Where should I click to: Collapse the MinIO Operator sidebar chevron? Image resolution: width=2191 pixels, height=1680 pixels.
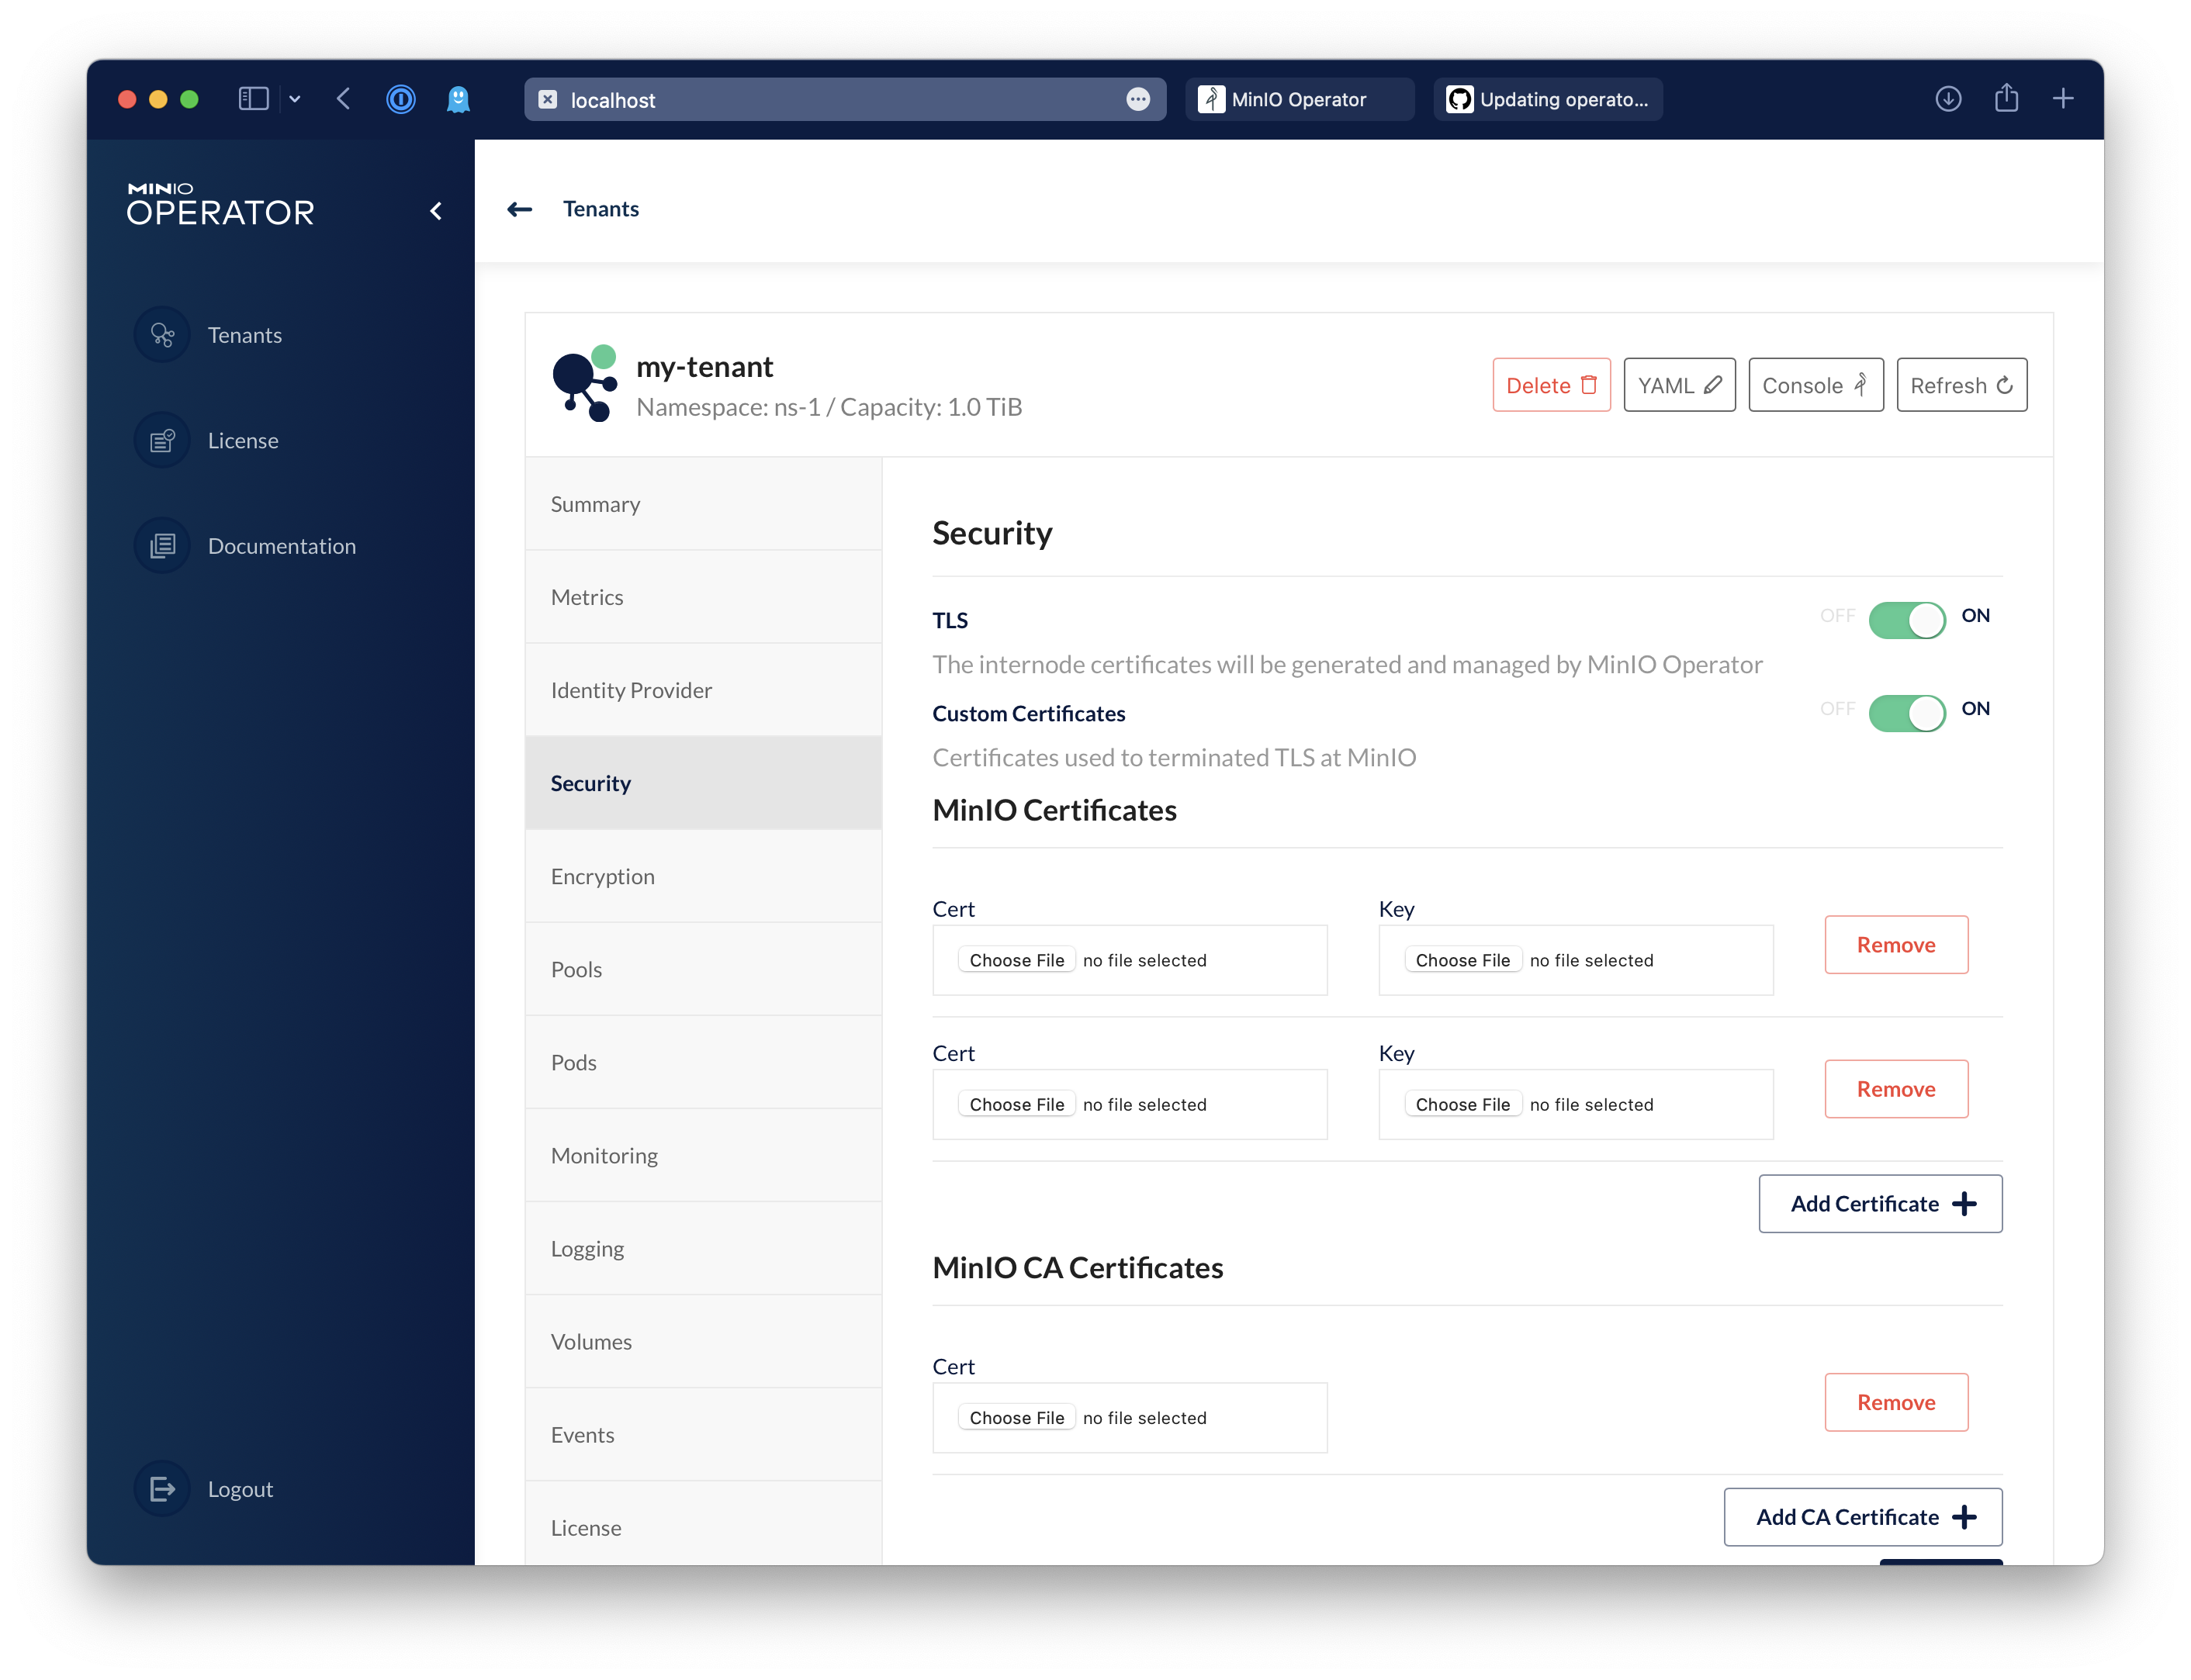pos(436,211)
